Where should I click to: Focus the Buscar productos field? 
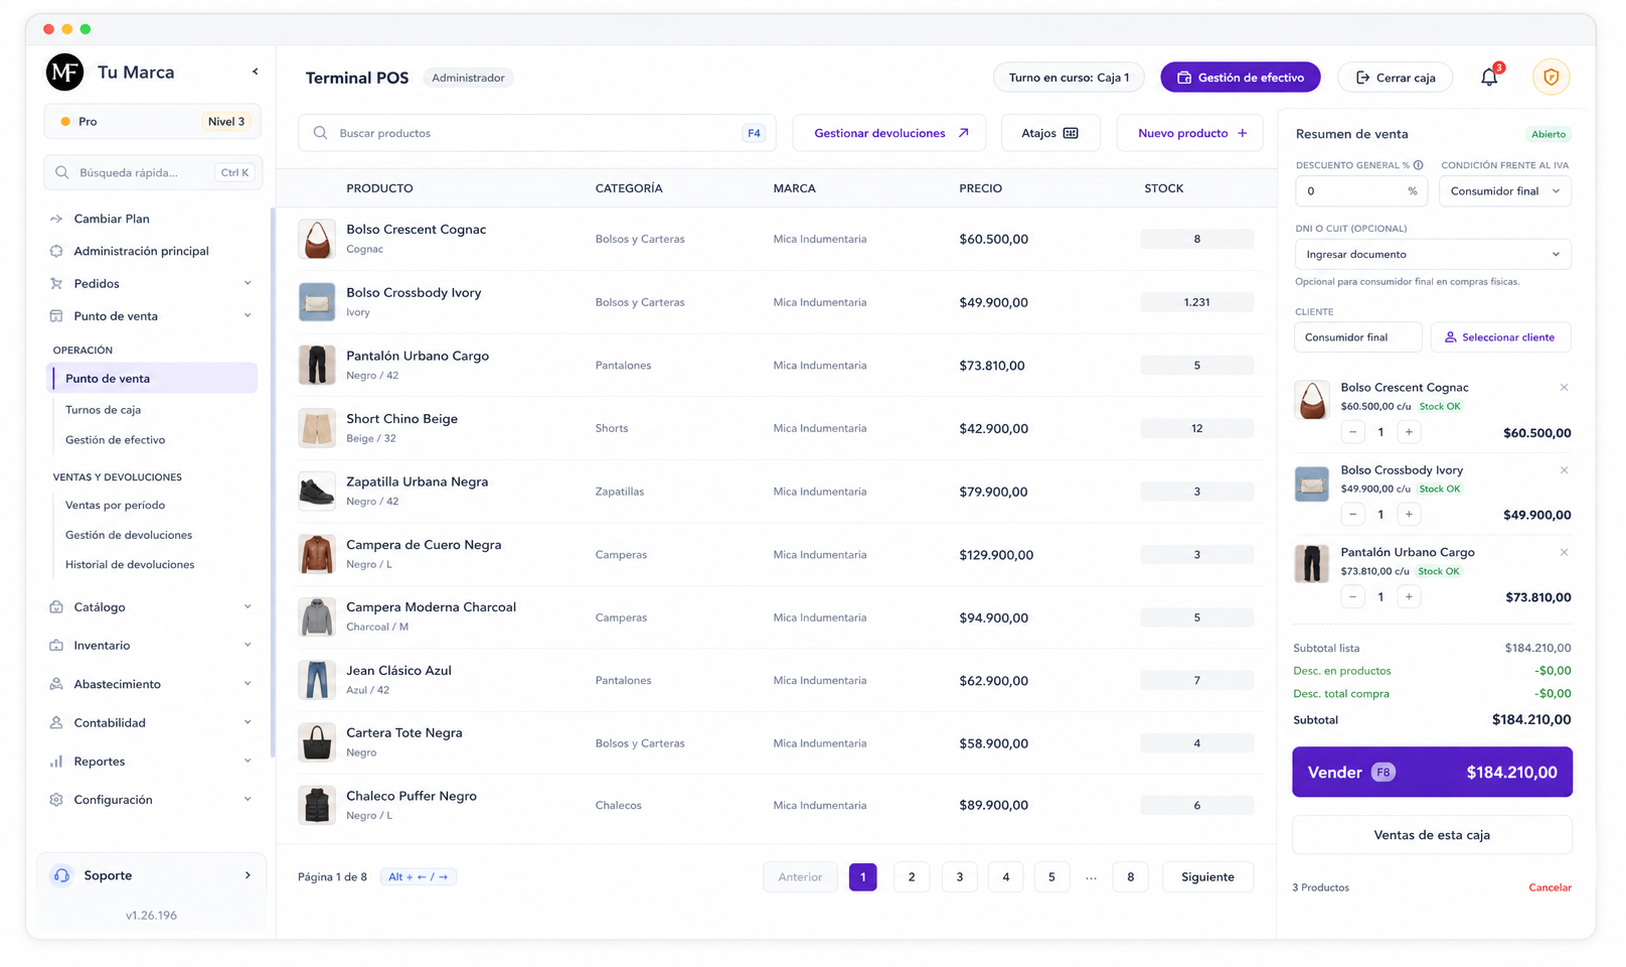537,133
